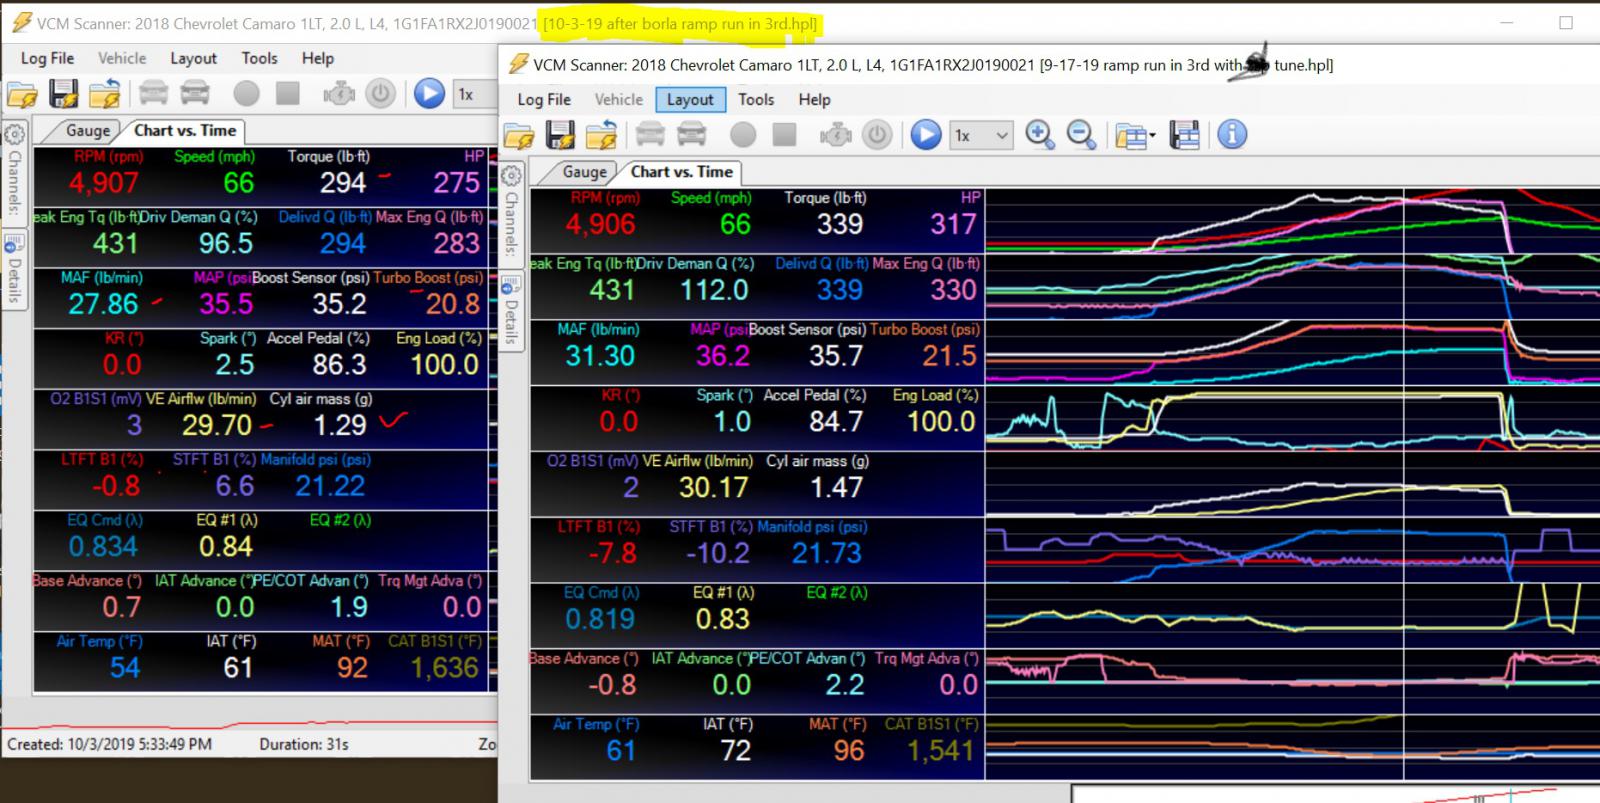Open the Vehicle menu in the back window
Viewport: 1600px width, 803px height.
click(122, 58)
